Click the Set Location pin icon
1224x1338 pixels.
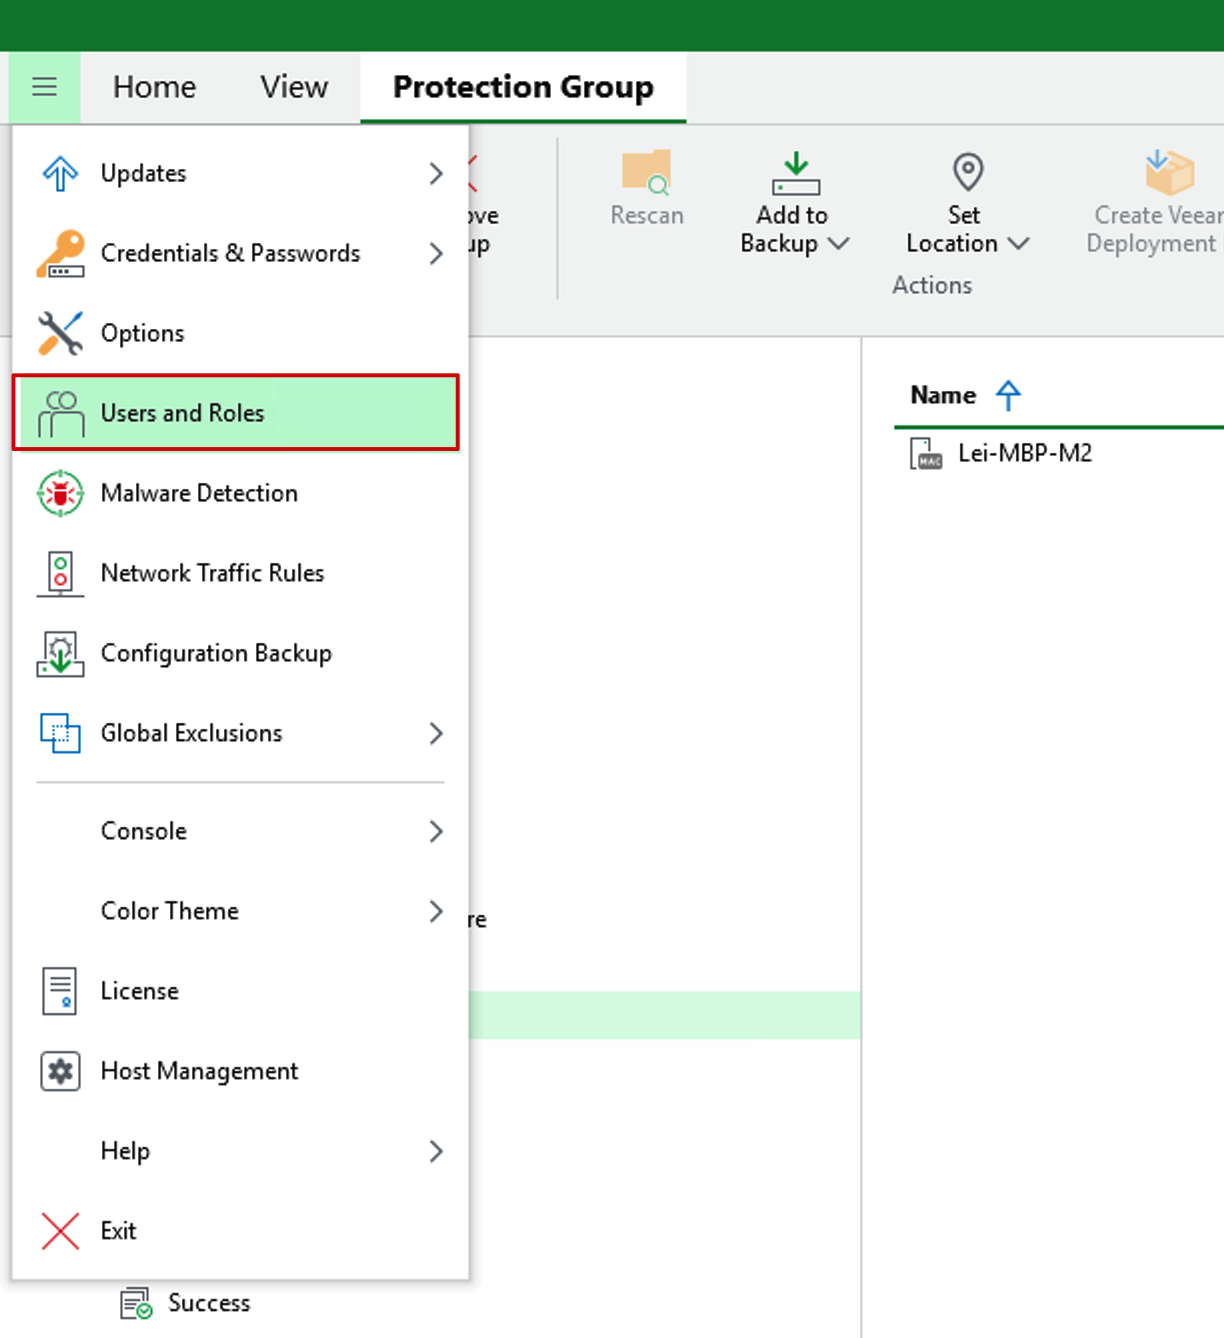(967, 172)
